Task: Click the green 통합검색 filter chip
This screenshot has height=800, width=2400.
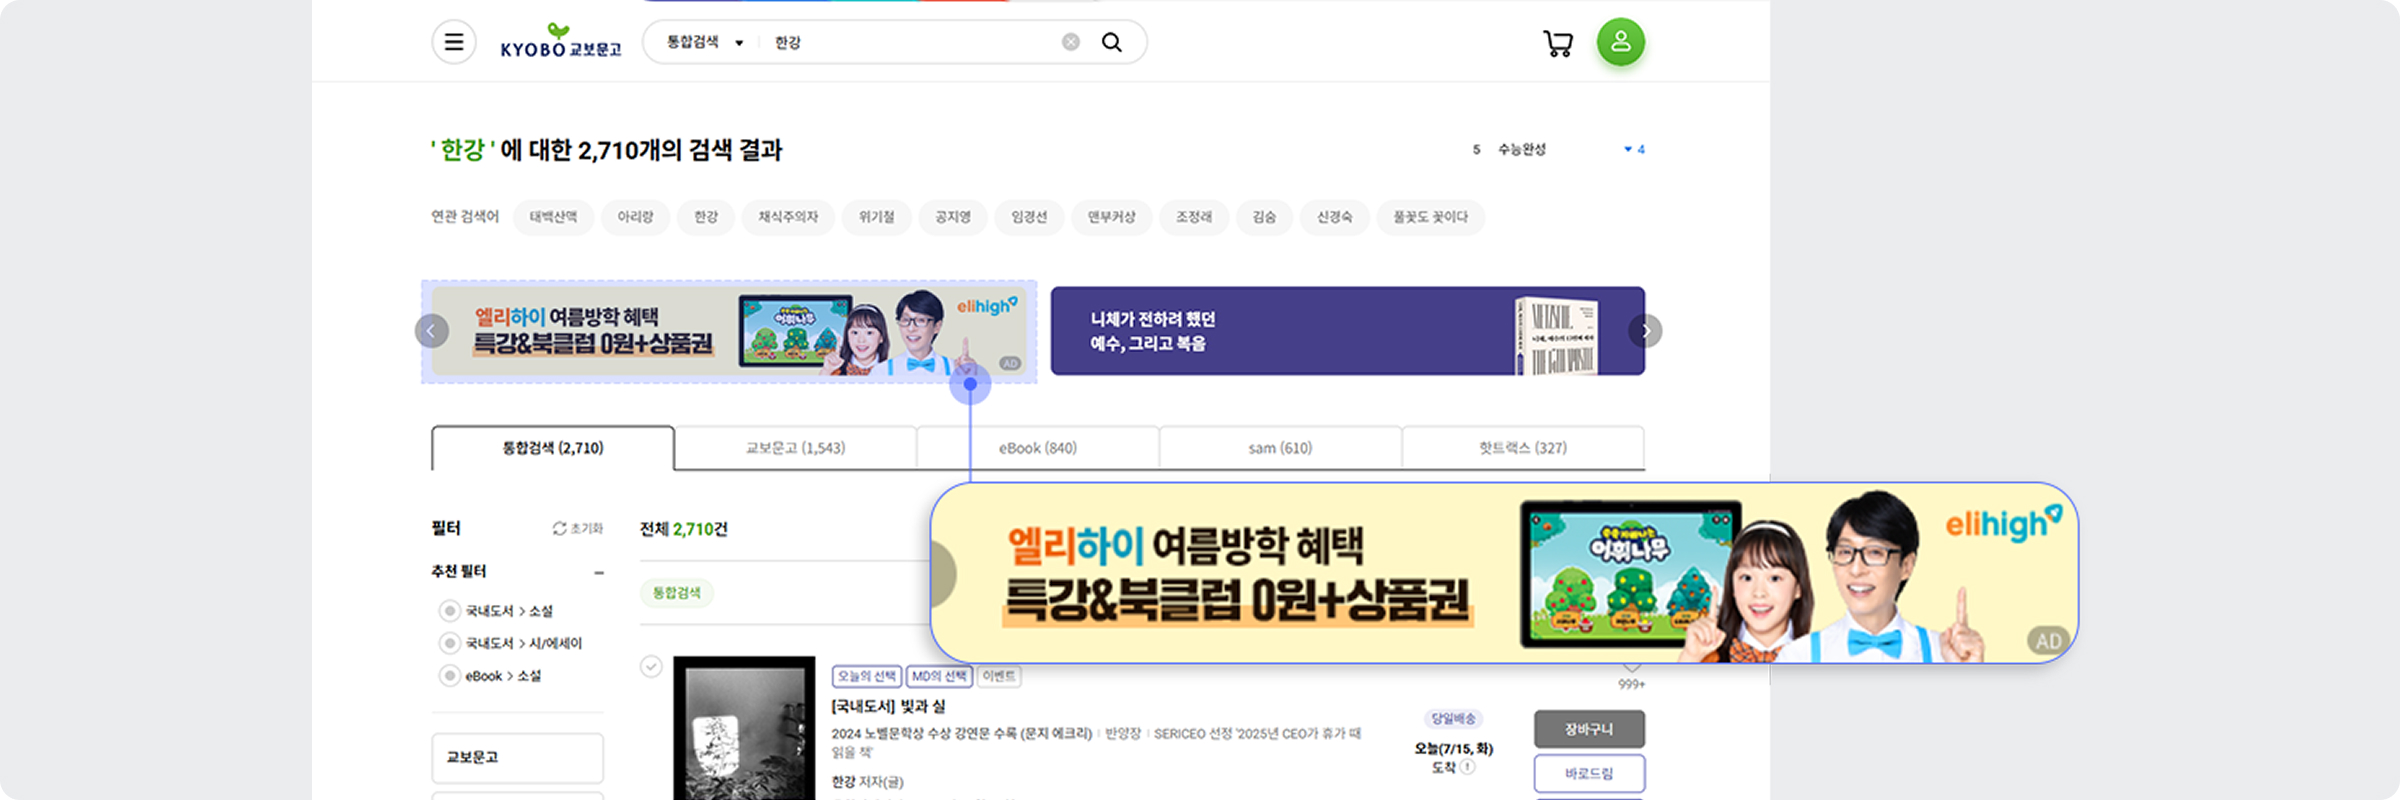Action: pos(677,593)
